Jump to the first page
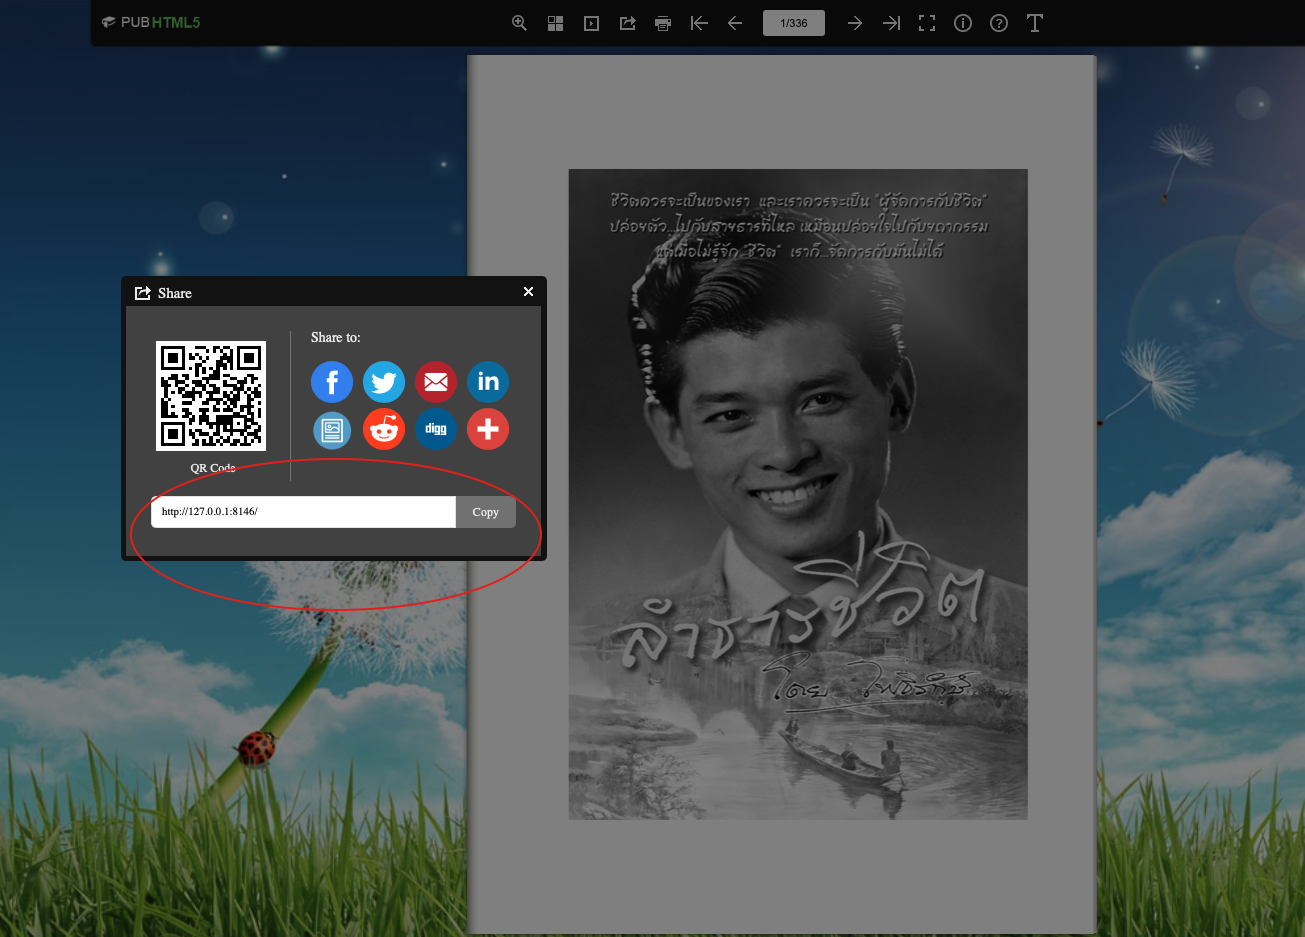This screenshot has width=1305, height=937. point(699,23)
